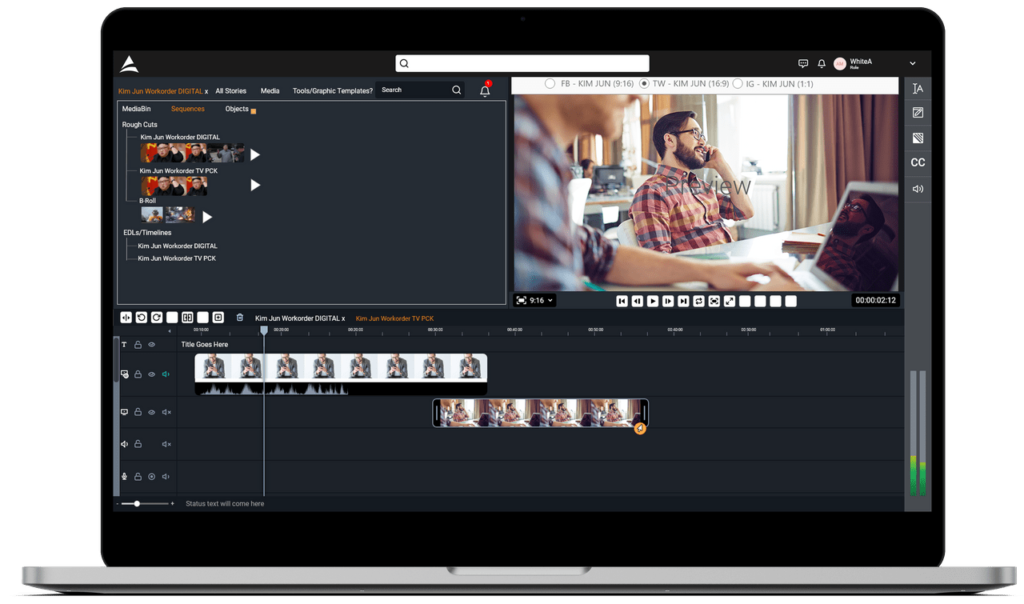Click the notification bell with red badge
Image resolution: width=1024 pixels, height=604 pixels.
(485, 90)
